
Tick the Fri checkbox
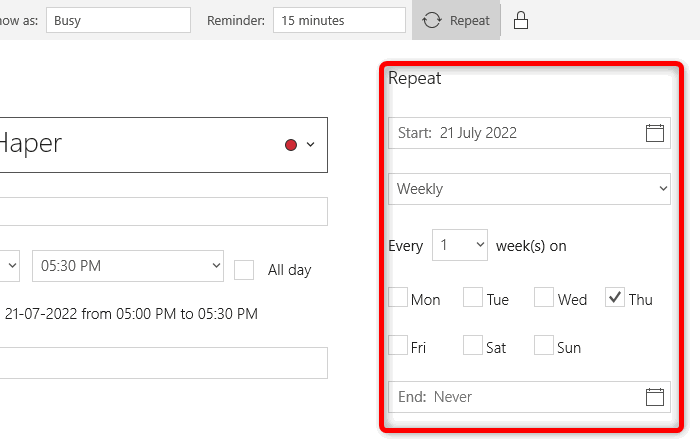(x=398, y=345)
